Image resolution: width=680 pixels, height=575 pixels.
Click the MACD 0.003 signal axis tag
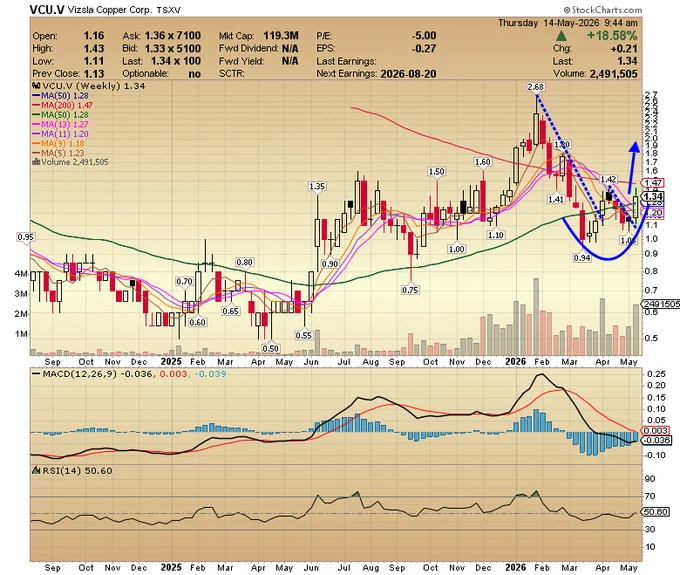coord(656,431)
